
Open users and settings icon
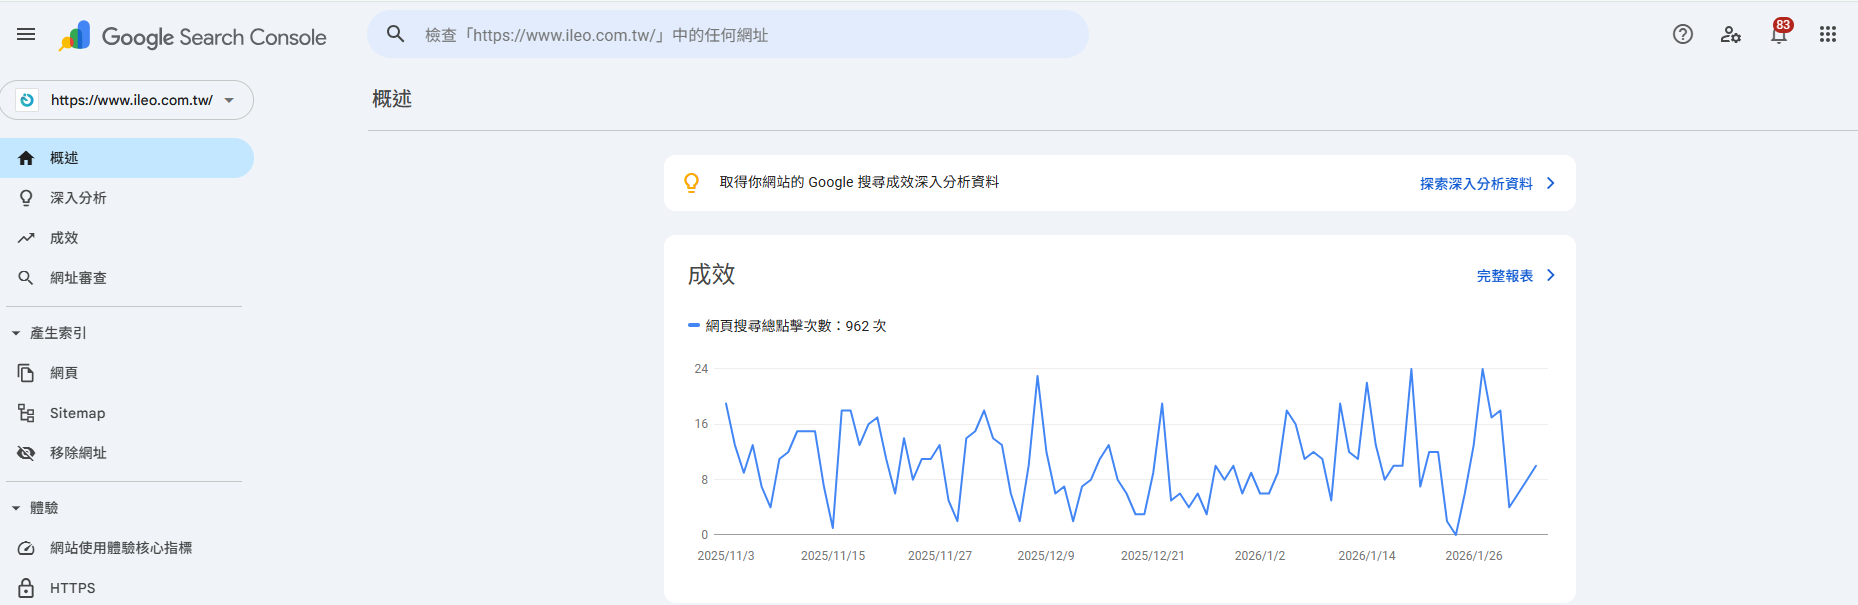[1731, 34]
